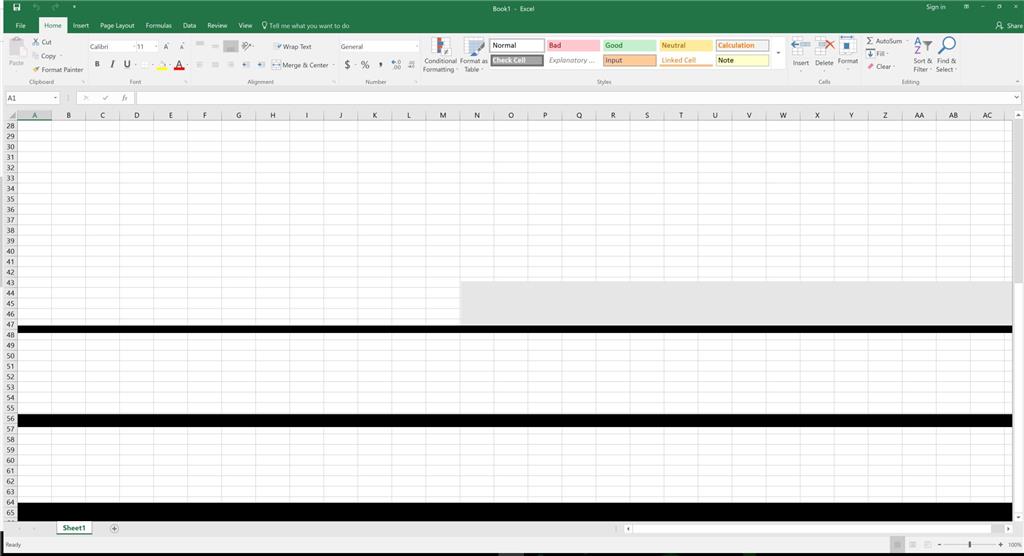
Task: Apply the Comma Style format
Action: 381,65
